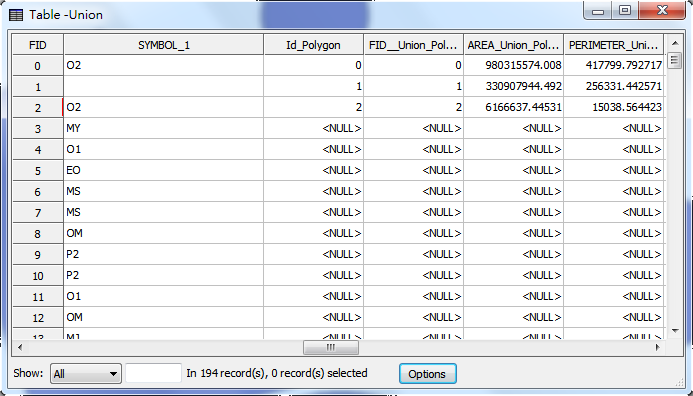Select row with FID 1
Viewport: 693px width, 396px height.
(x=38, y=87)
